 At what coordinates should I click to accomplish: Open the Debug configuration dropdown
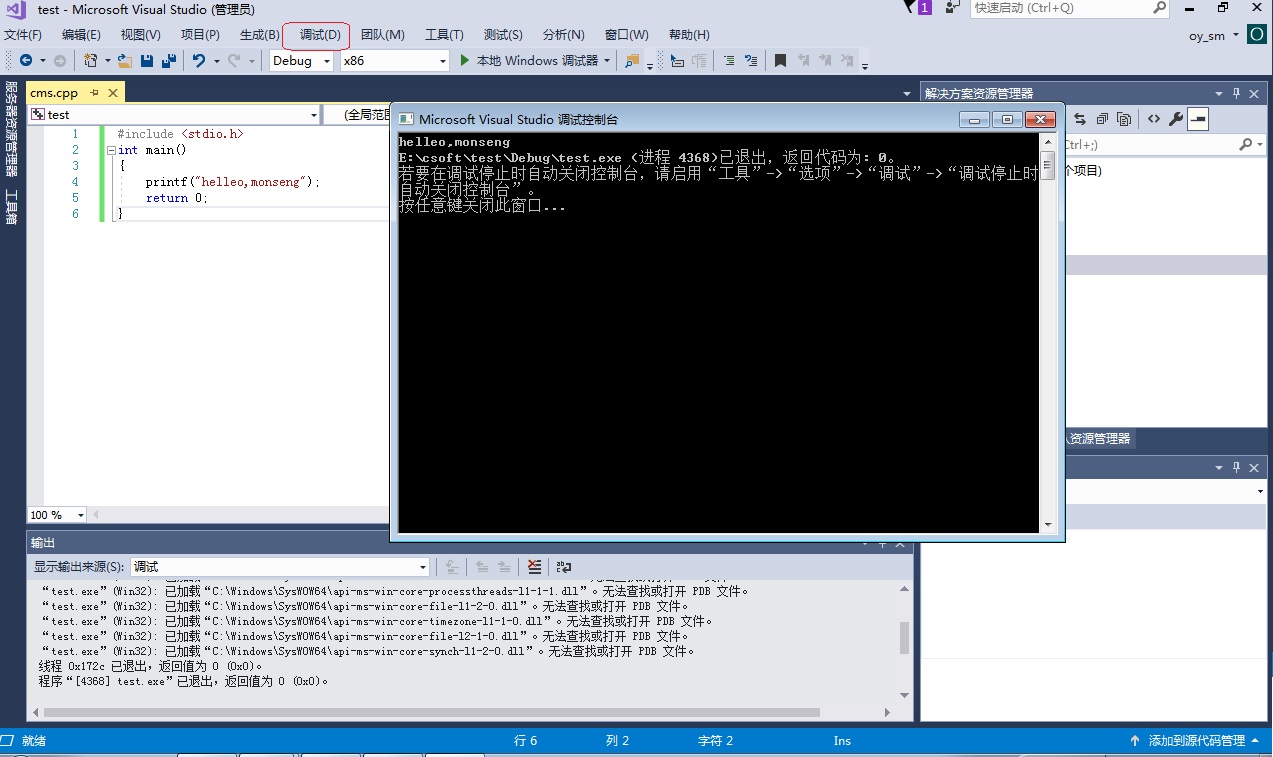point(301,61)
